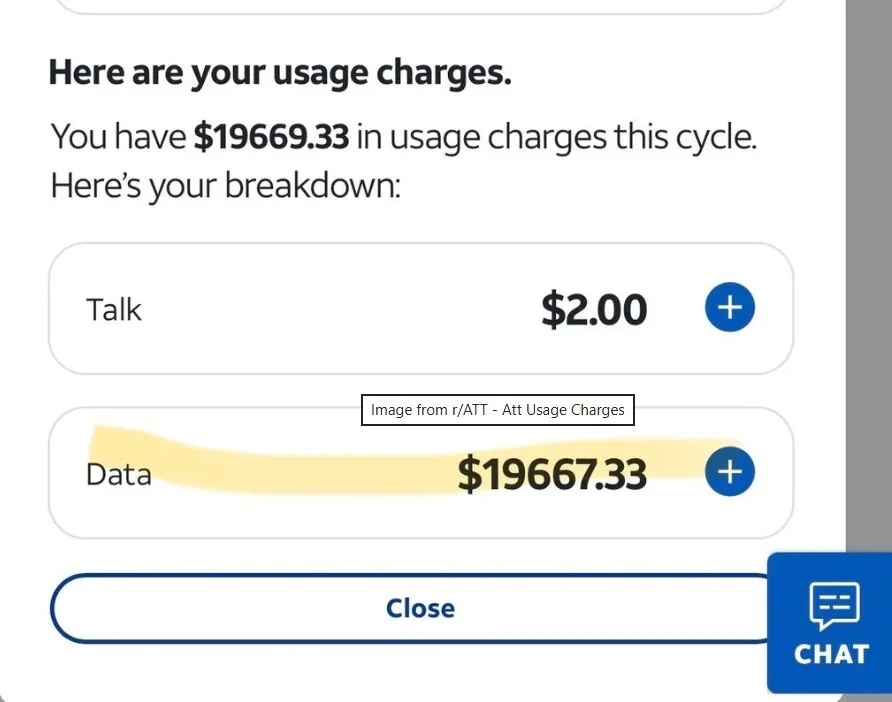Click the $19667.33 Data amount
The width and height of the screenshot is (892, 702).
pos(552,474)
